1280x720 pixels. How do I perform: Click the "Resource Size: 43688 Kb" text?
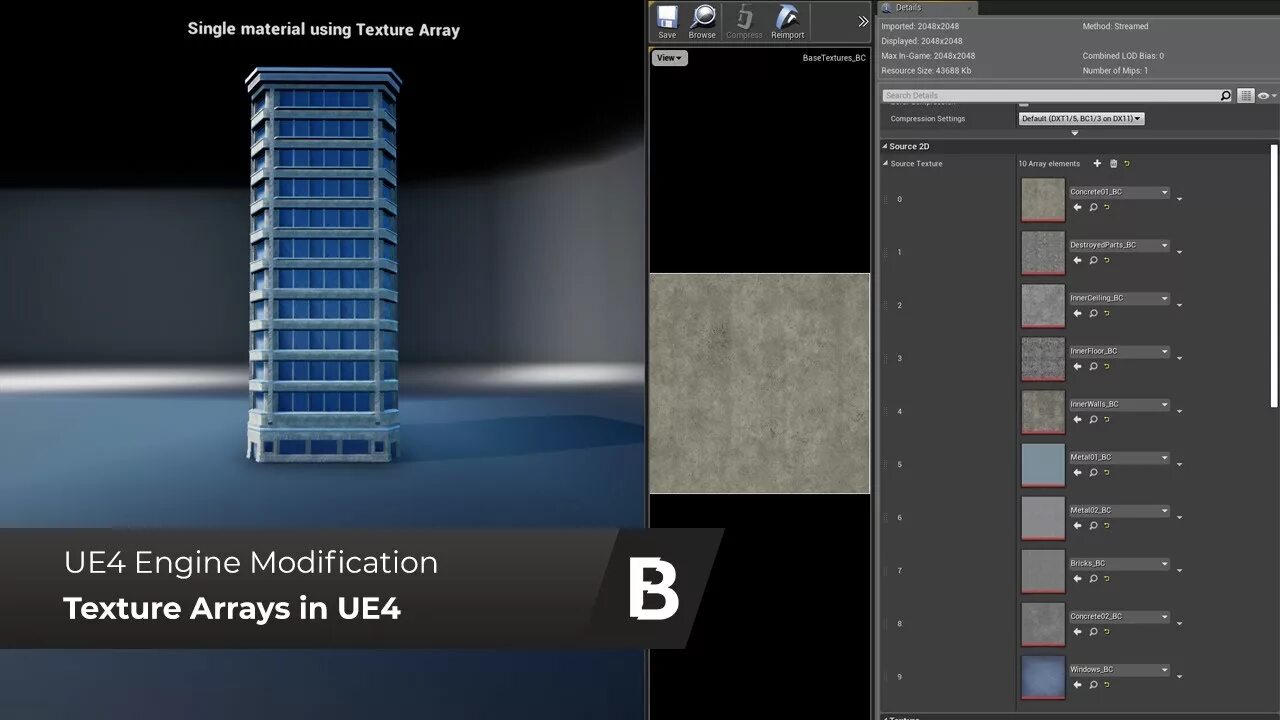[x=926, y=71]
